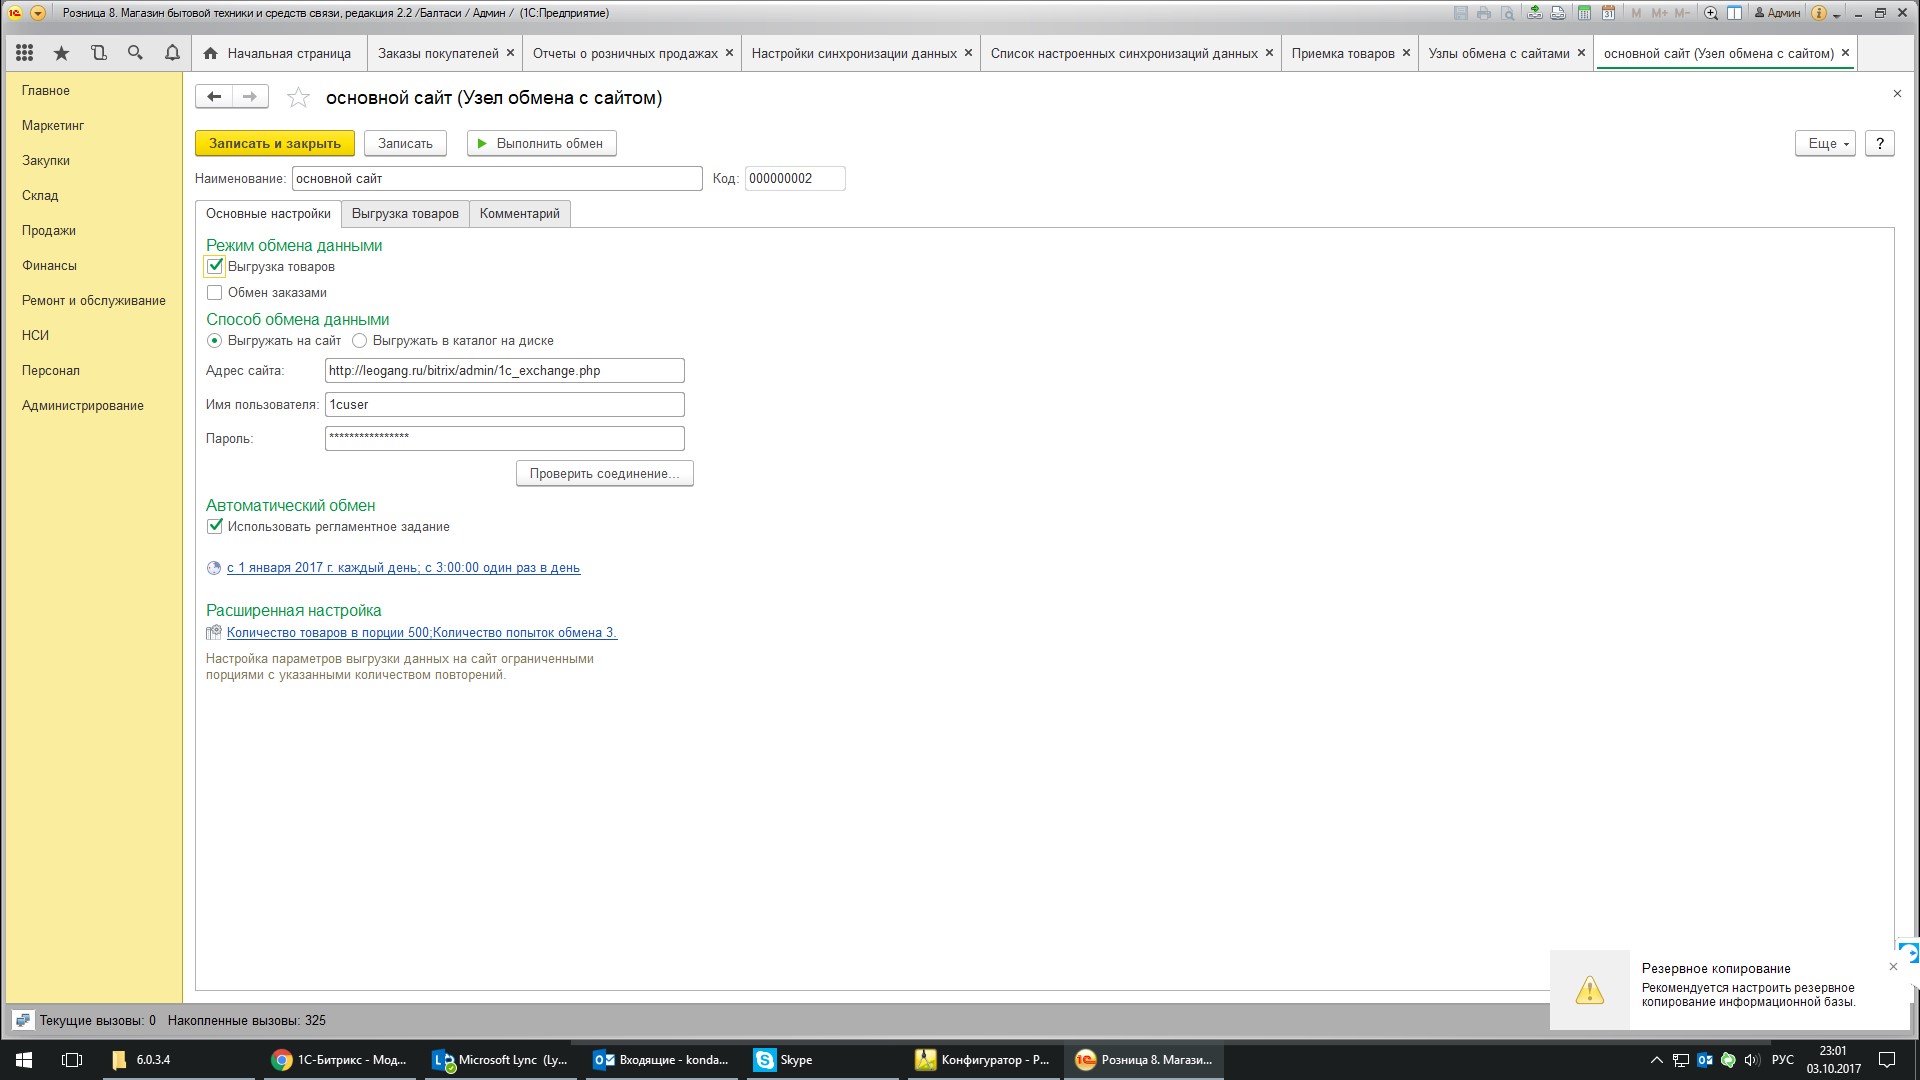Open main menu dropdown arrow in title bar

tap(38, 13)
